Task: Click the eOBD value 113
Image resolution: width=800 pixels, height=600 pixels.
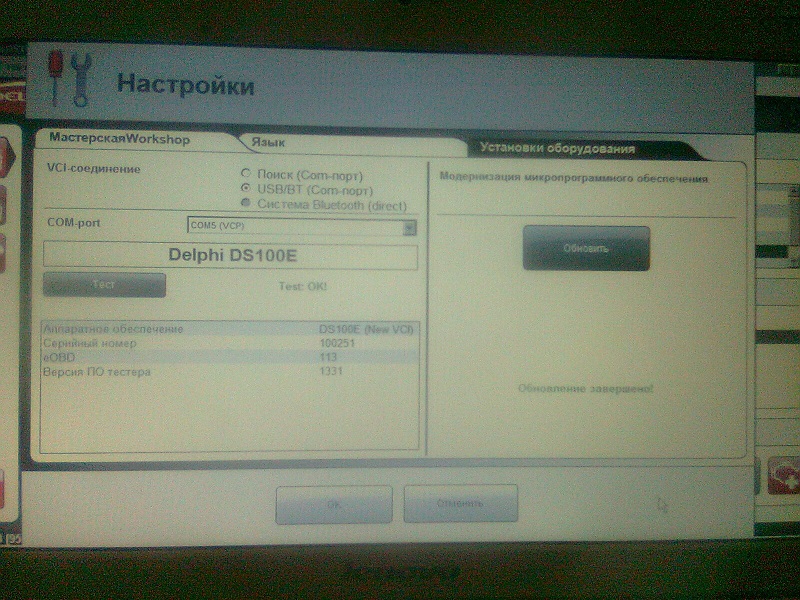Action: [x=328, y=357]
